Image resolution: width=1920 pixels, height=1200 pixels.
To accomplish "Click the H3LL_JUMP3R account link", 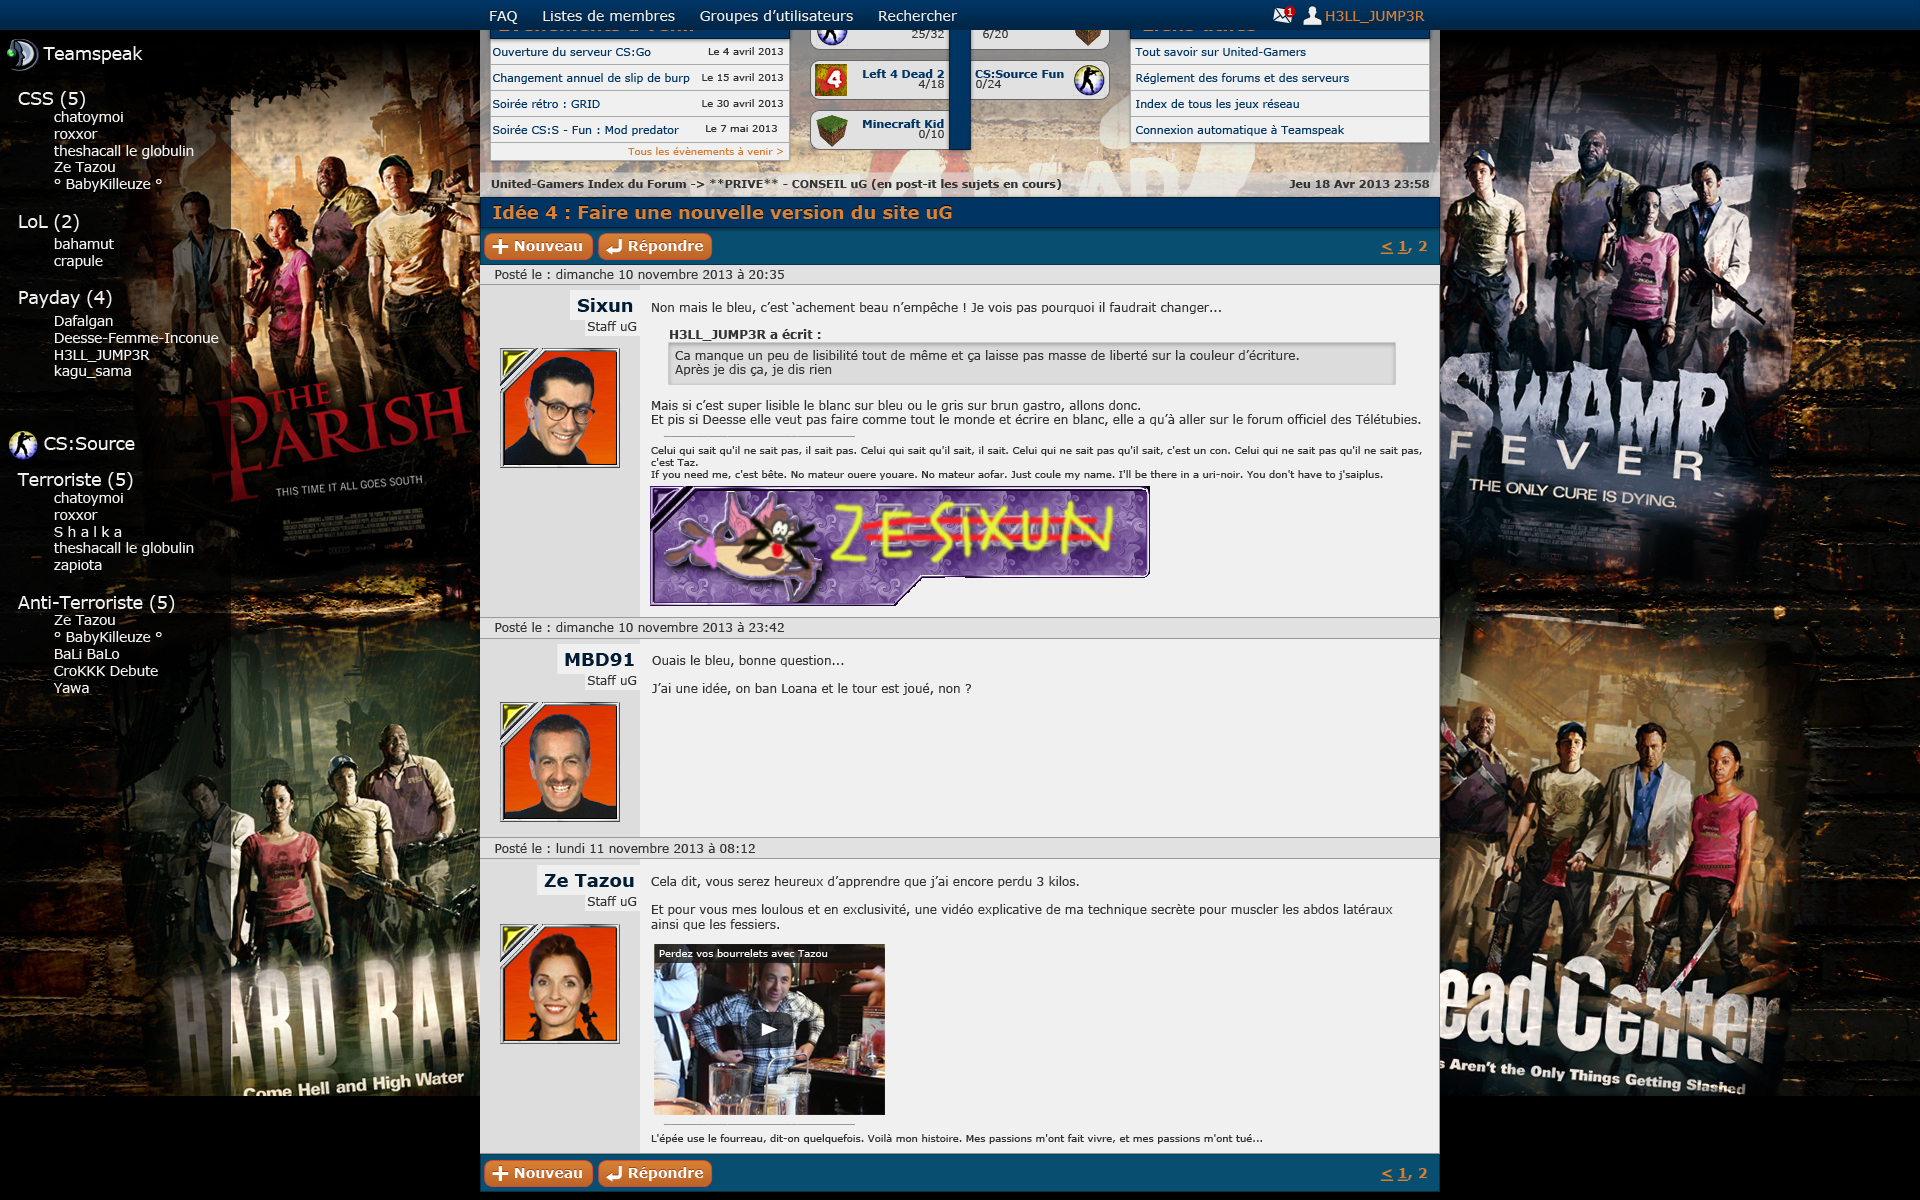I will coord(1374,16).
